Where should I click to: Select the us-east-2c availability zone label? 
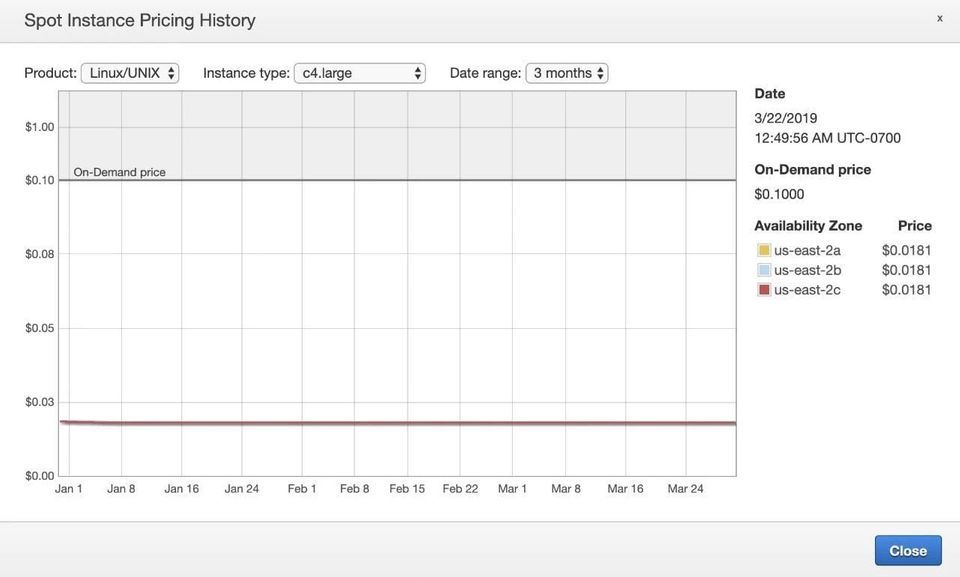pyautogui.click(x=807, y=290)
